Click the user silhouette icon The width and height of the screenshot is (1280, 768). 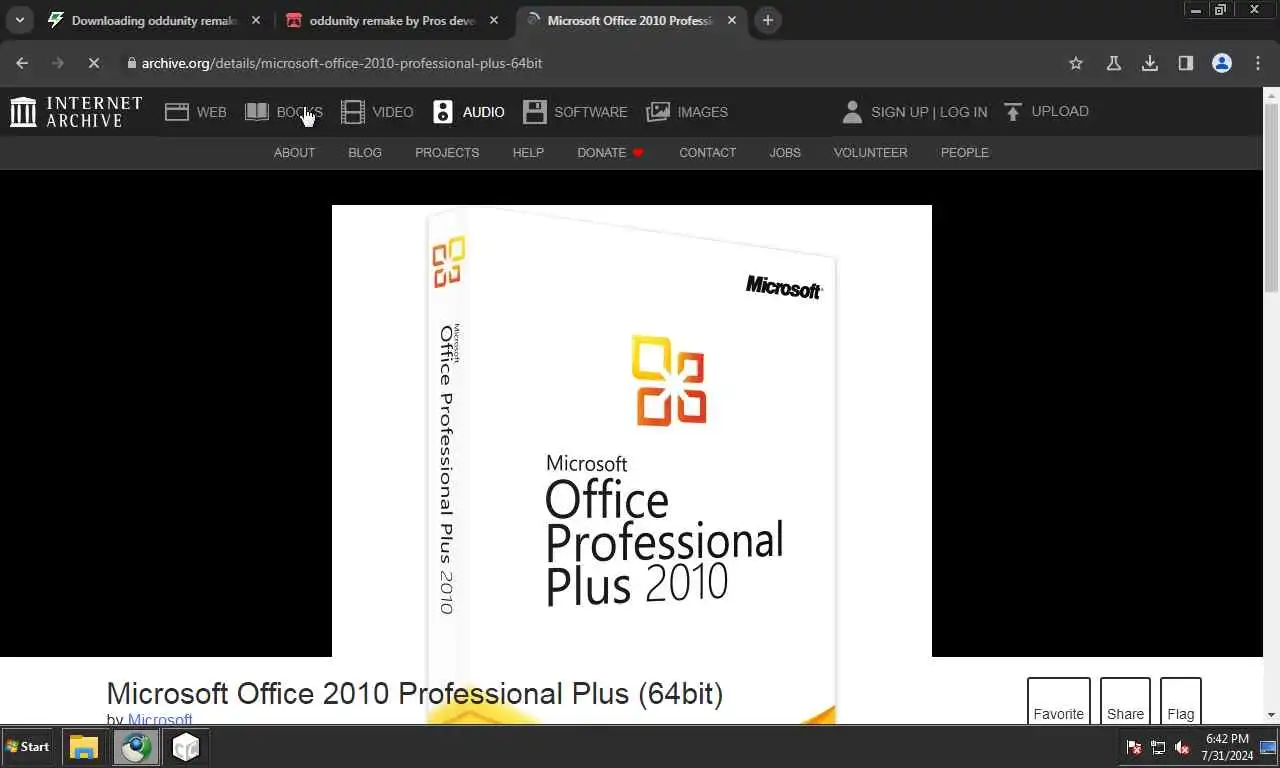(x=852, y=112)
